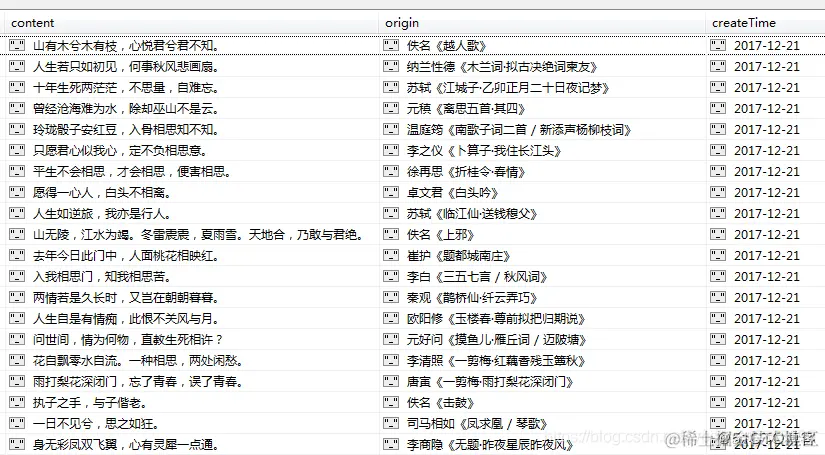Select the content cell starting with 山无陵，江水为竭
The height and width of the screenshot is (455, 825).
click(x=198, y=235)
